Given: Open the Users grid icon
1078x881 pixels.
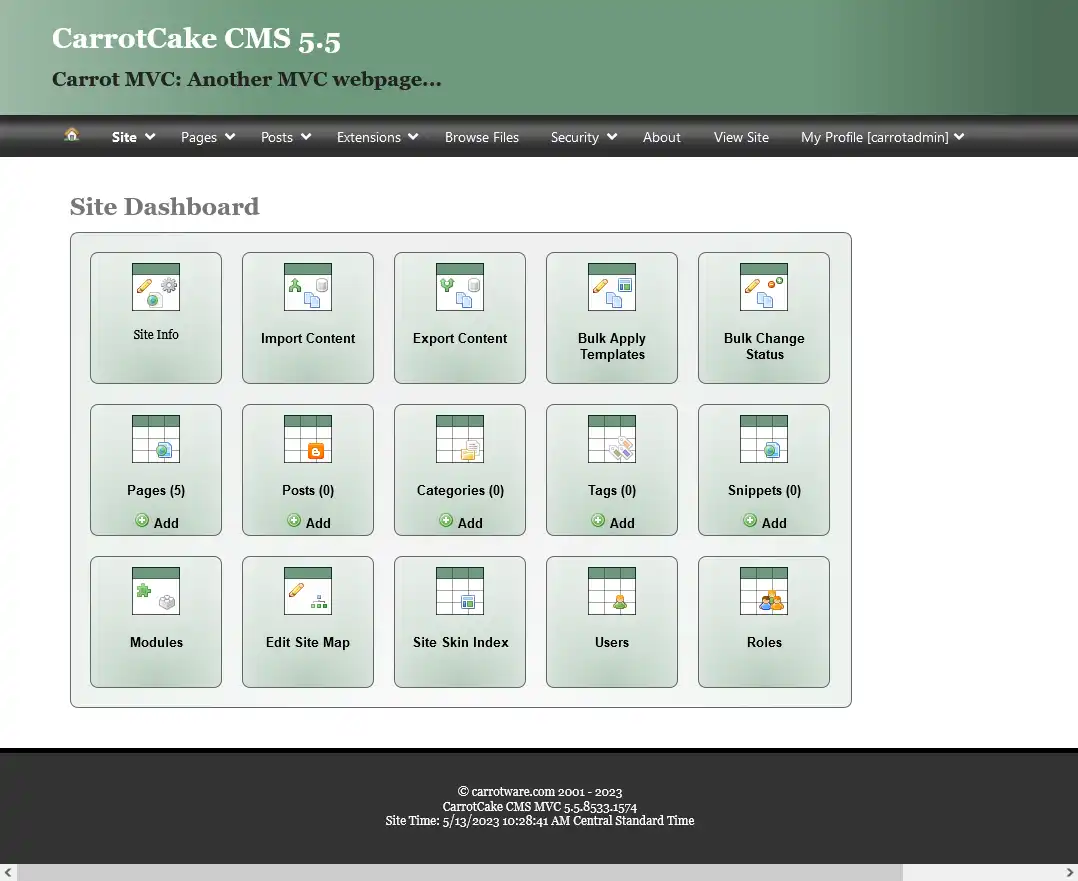Looking at the screenshot, I should [612, 591].
